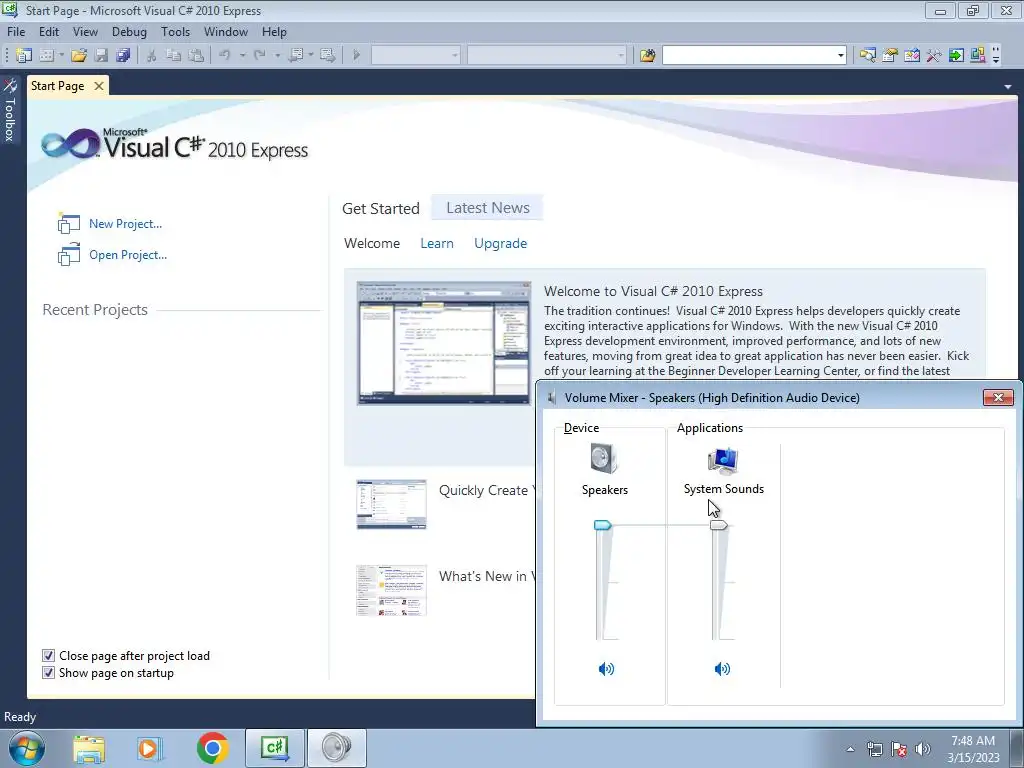Screen dimensions: 1024x768
Task: Open the toolbar options overflow dropdown
Action: [x=996, y=56]
